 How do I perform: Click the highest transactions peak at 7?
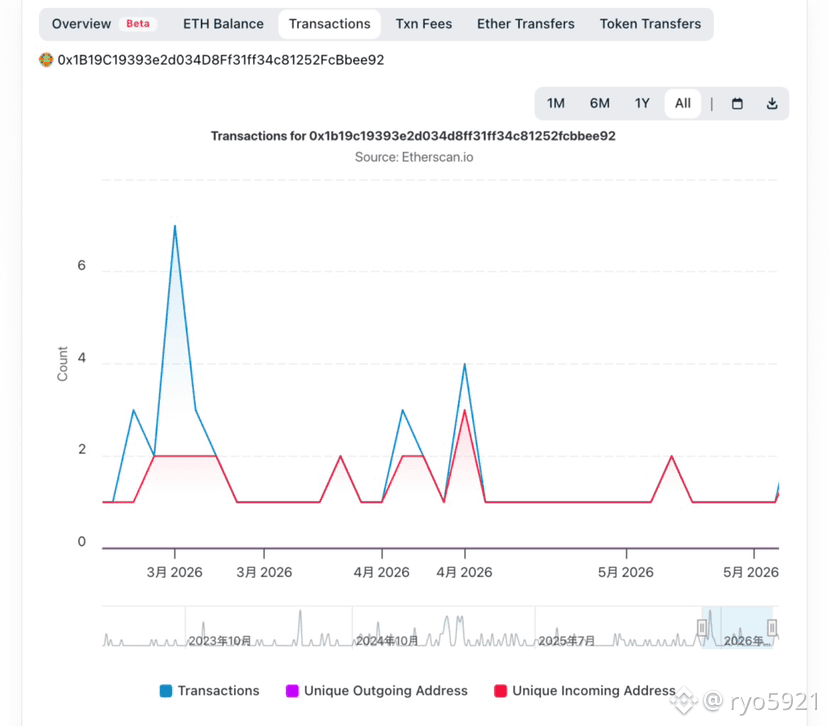pyautogui.click(x=175, y=226)
